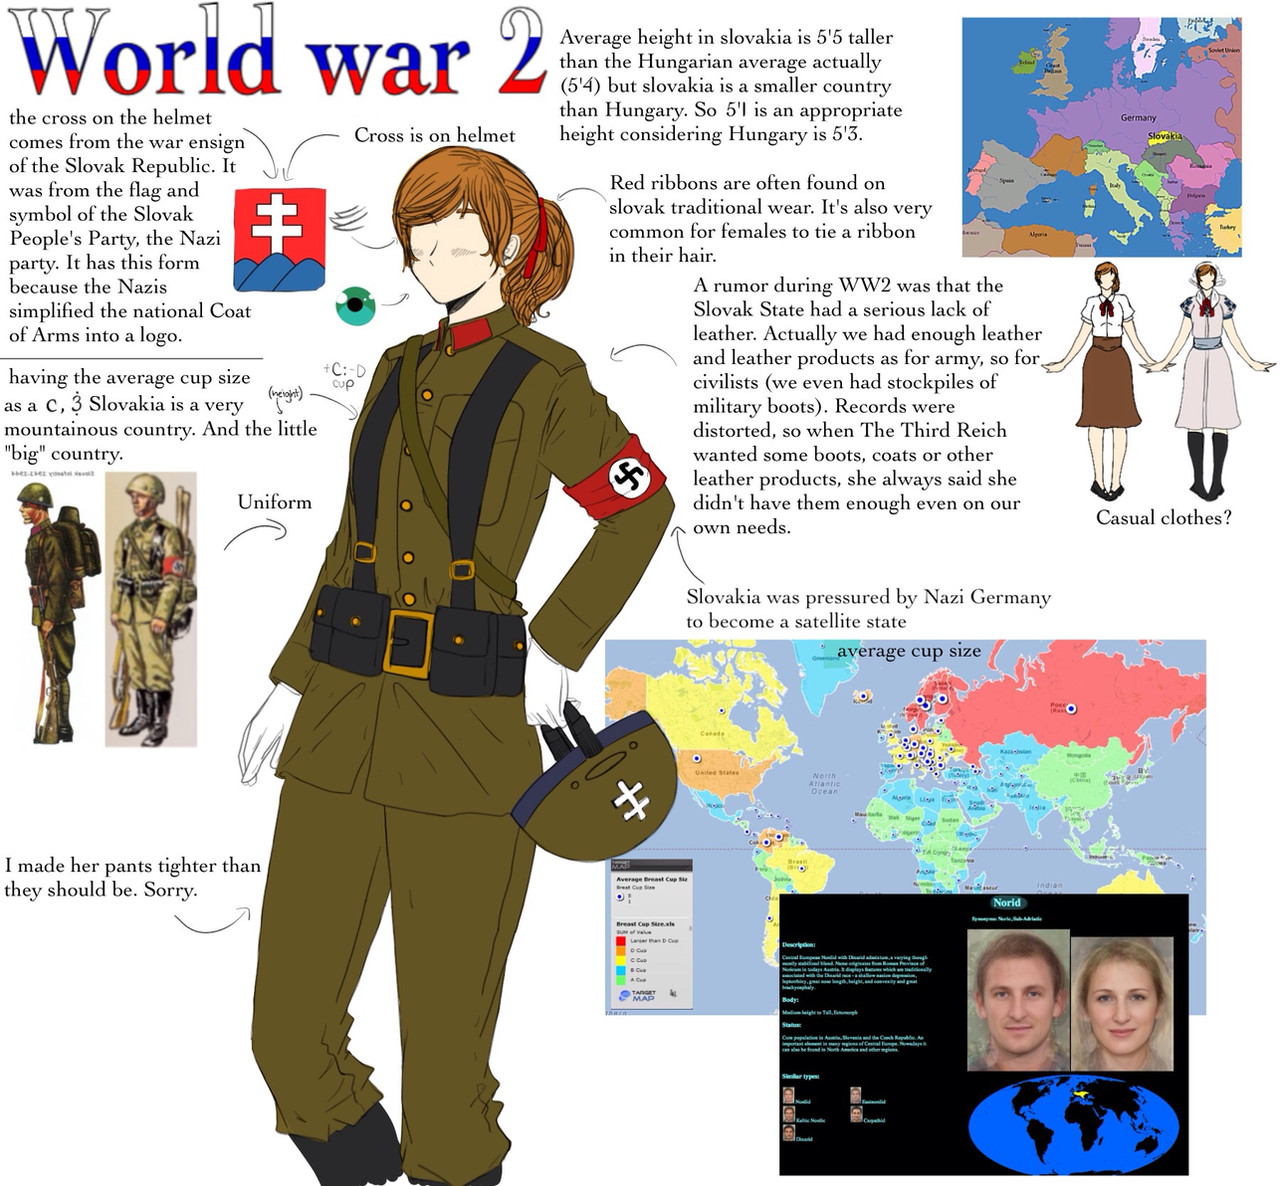Click the chart icon beside Target Map logo
Viewport: 1280px width, 1186px height.
click(x=673, y=993)
